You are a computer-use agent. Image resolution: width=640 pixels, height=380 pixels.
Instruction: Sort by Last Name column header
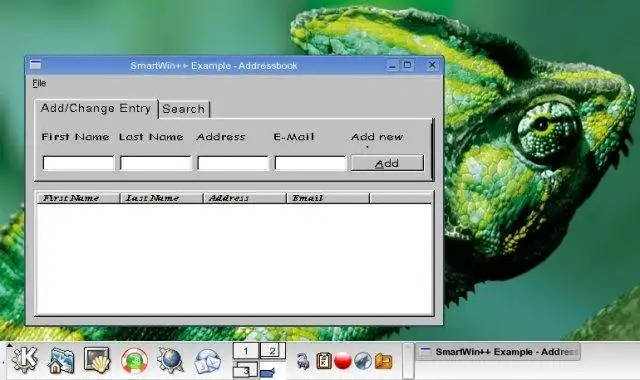[162, 198]
